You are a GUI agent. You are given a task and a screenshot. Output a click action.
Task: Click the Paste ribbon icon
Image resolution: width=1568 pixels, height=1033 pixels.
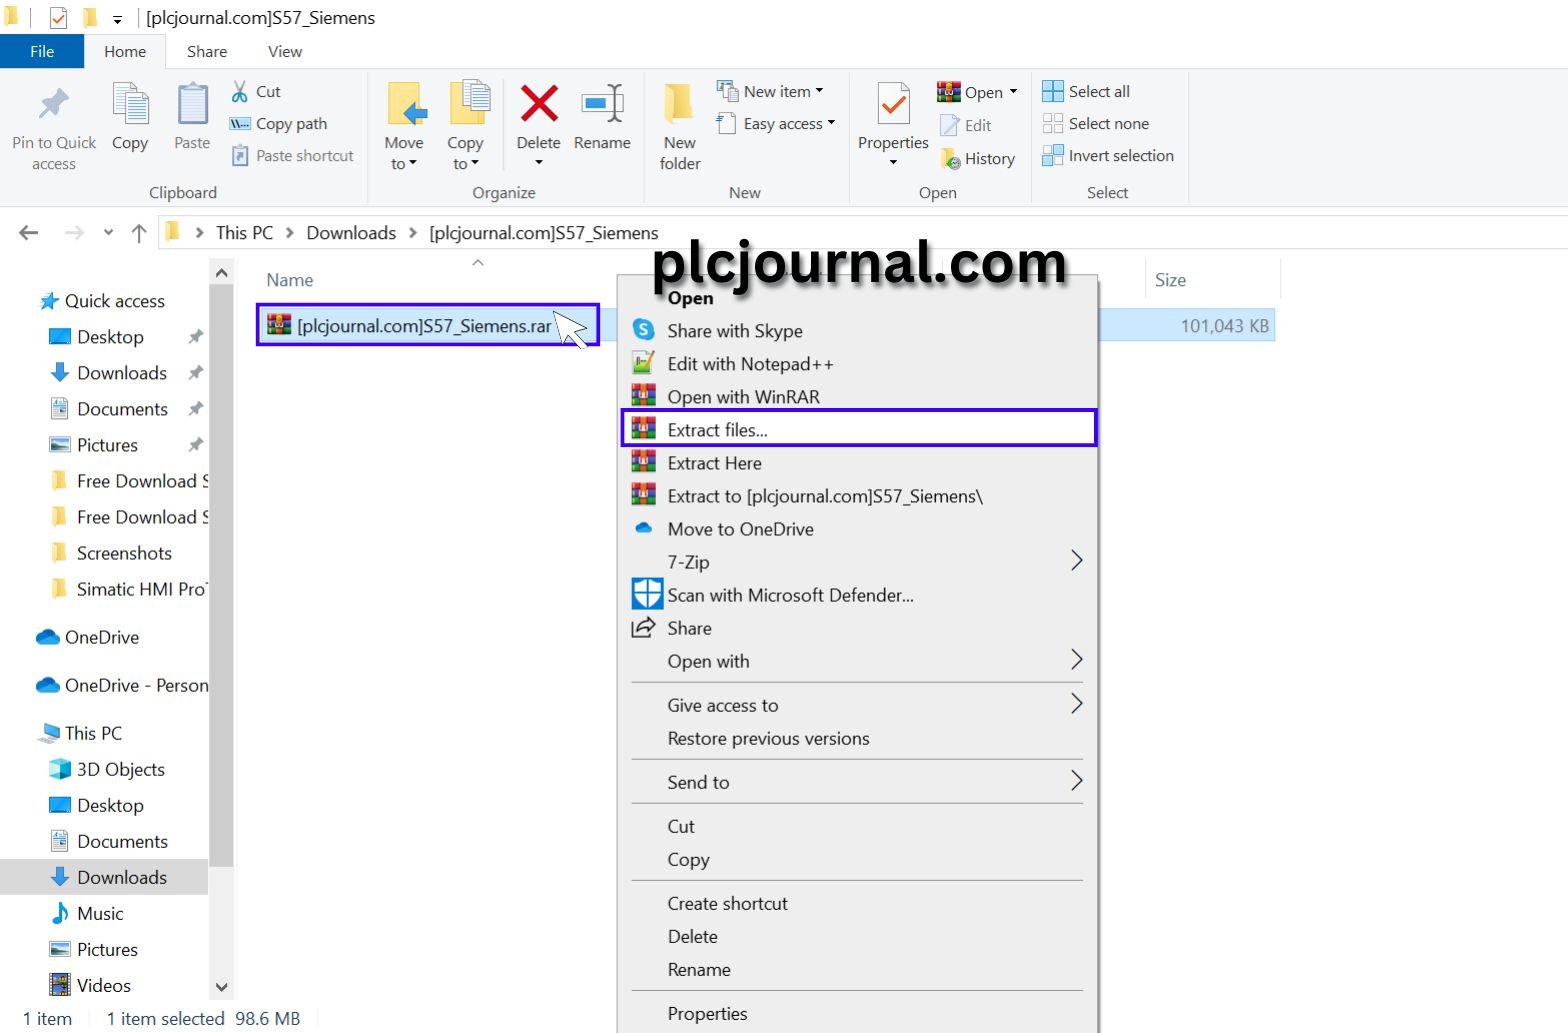click(192, 105)
